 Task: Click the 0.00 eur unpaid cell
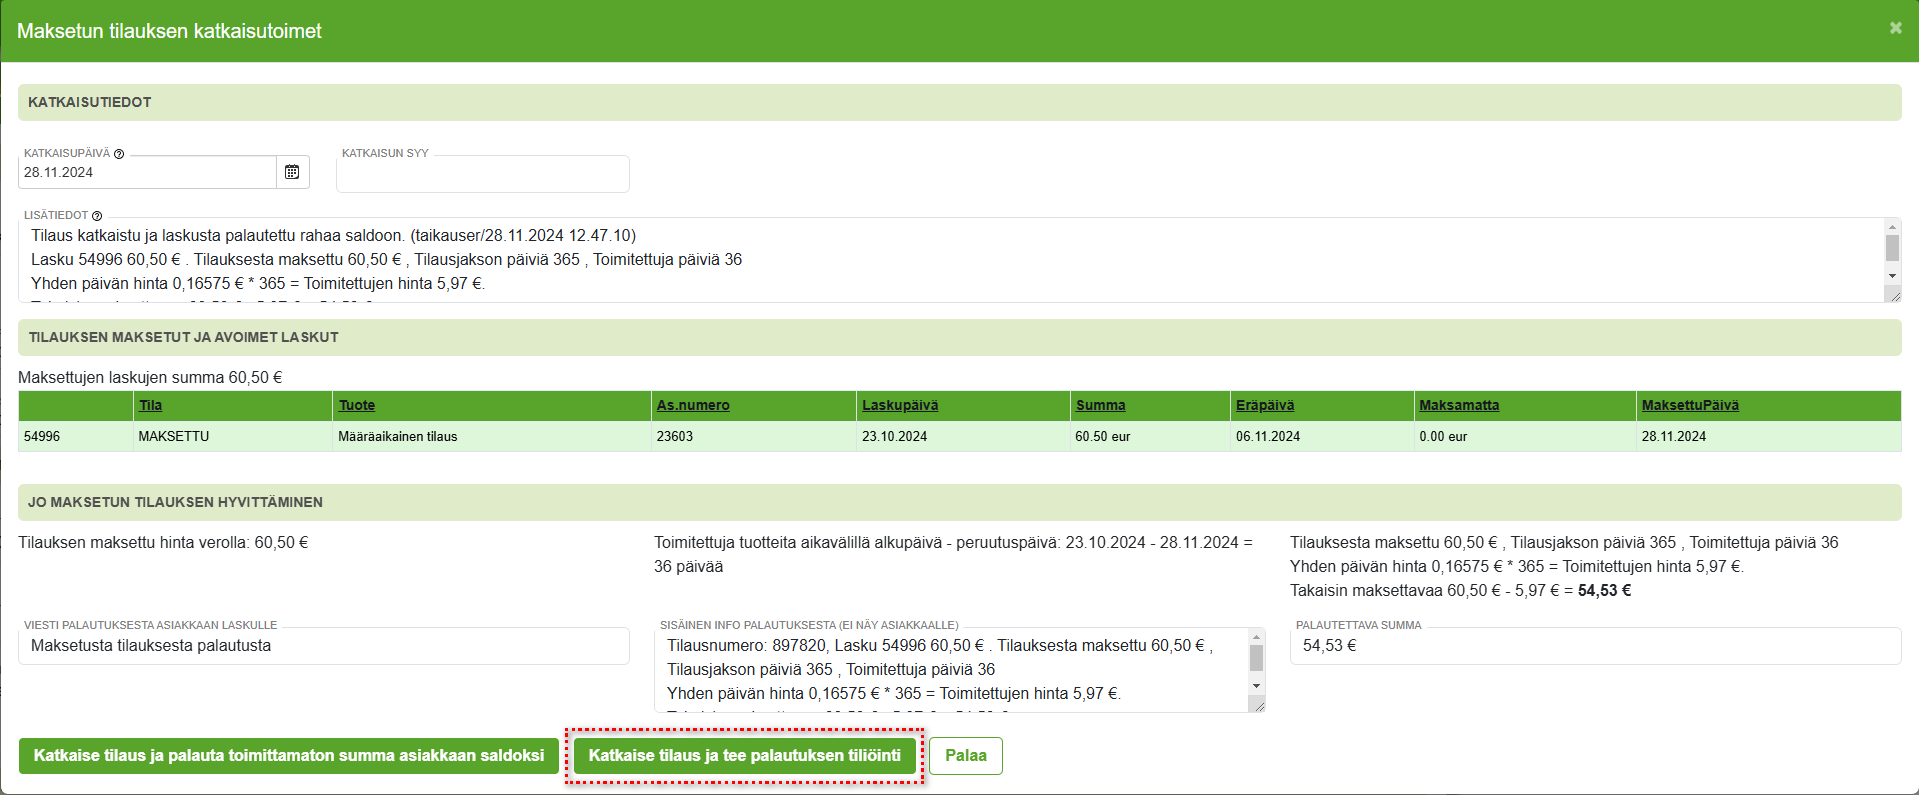(x=1525, y=436)
